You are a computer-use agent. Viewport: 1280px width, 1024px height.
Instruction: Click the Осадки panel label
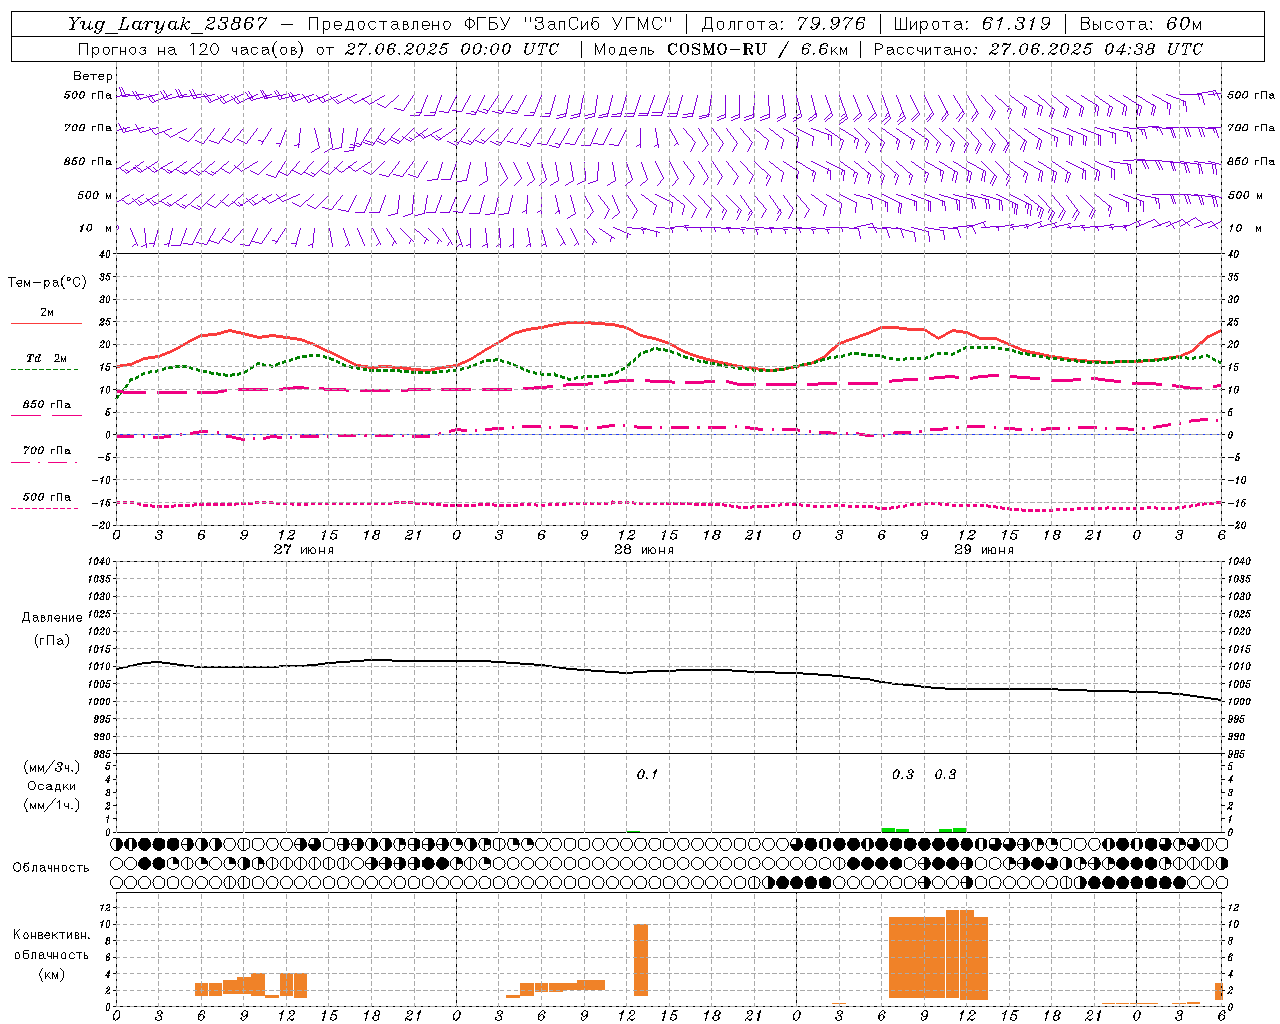click(52, 786)
